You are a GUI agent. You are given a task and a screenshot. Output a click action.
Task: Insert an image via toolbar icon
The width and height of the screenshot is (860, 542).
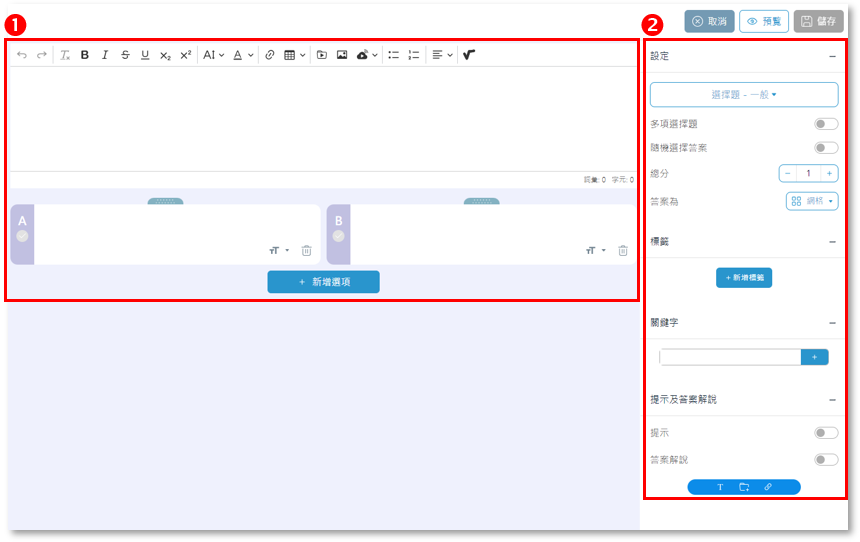[x=342, y=55]
